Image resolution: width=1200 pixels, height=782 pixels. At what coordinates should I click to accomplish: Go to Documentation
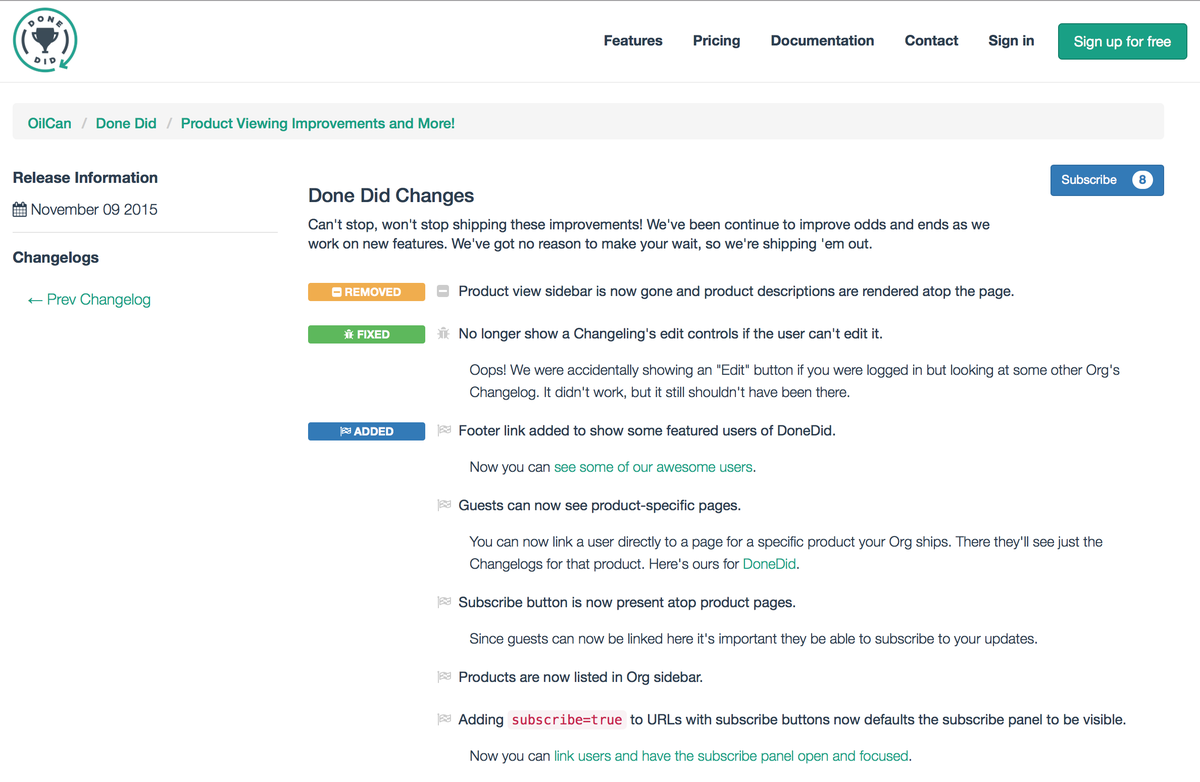tap(822, 41)
